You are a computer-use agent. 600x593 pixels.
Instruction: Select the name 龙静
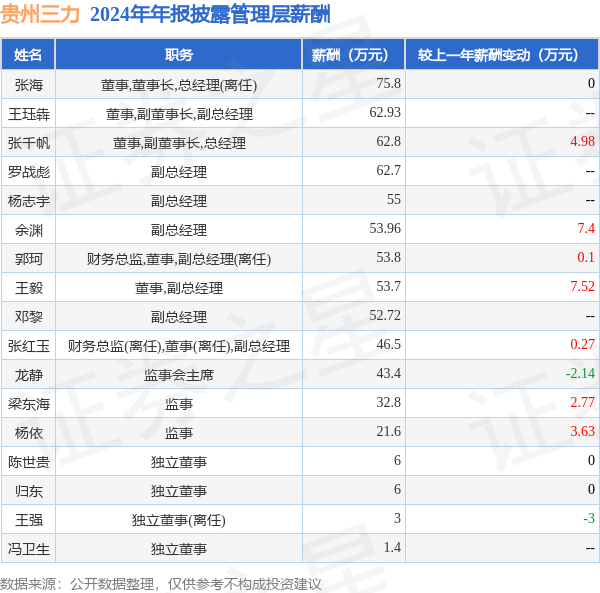click(29, 375)
